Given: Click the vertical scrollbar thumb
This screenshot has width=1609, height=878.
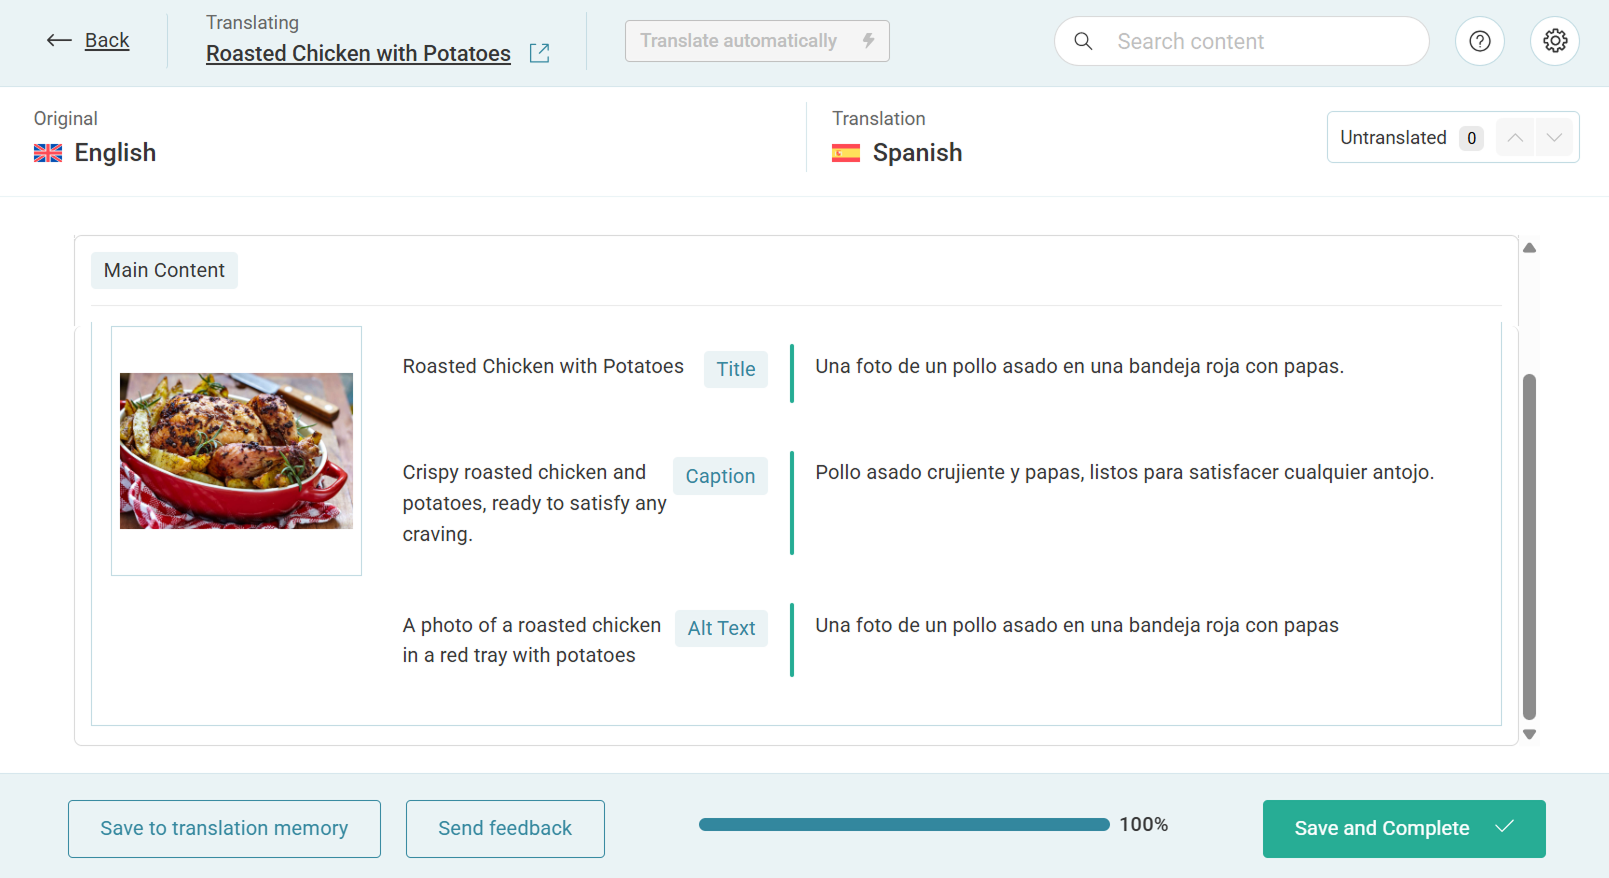Looking at the screenshot, I should [x=1529, y=547].
